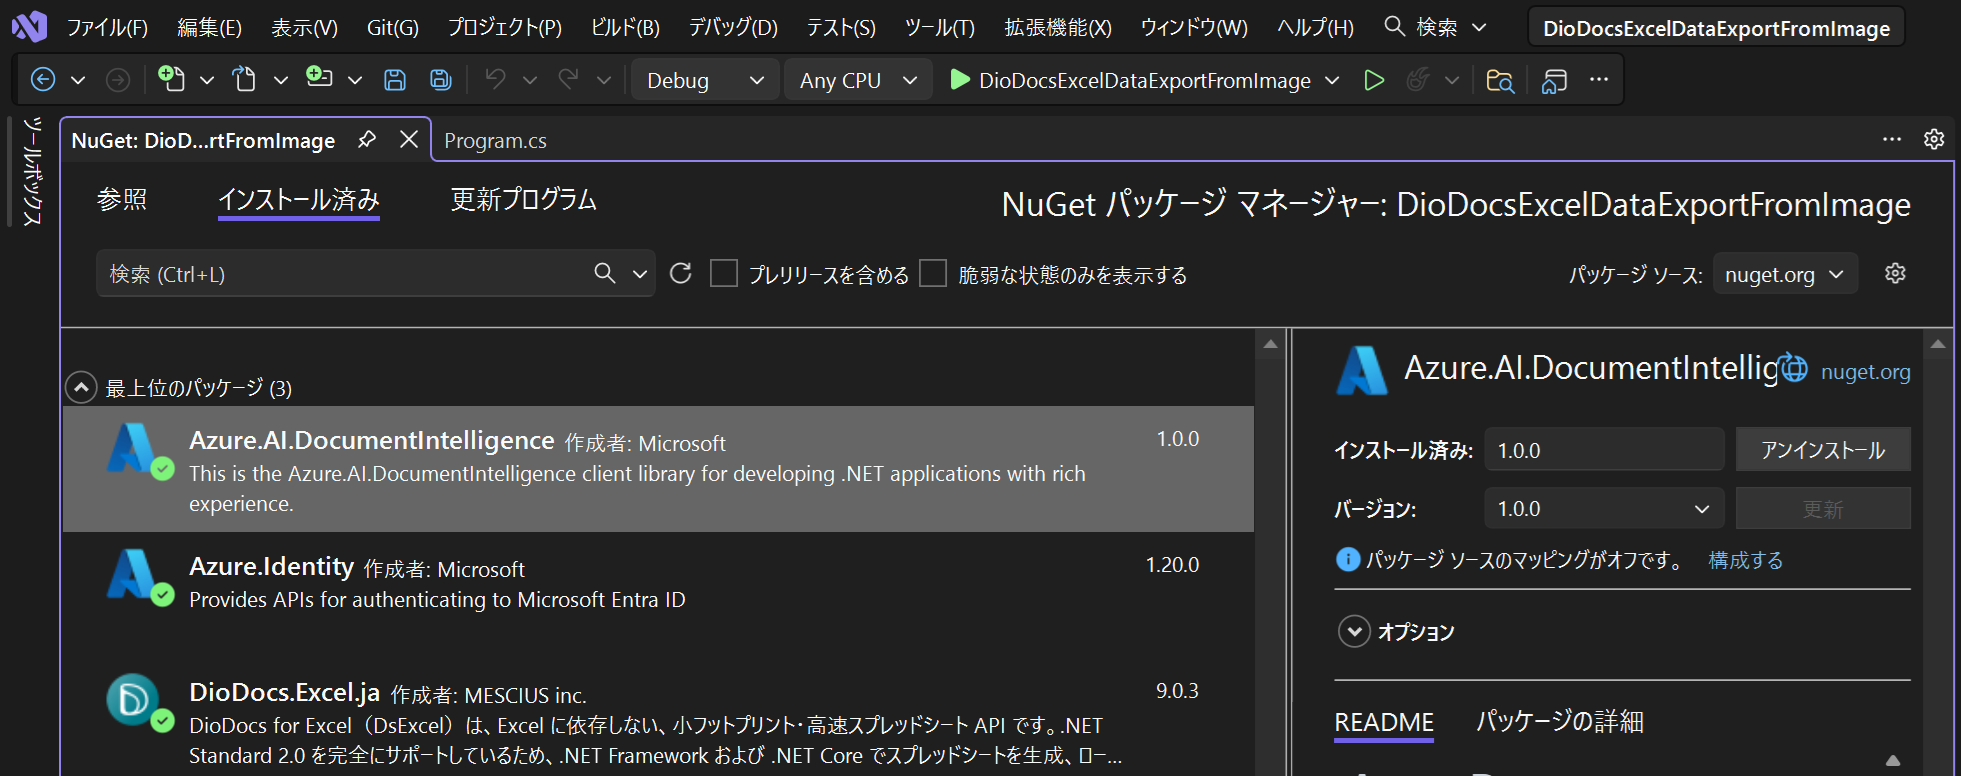
Task: Refresh the NuGet package list
Action: click(681, 274)
